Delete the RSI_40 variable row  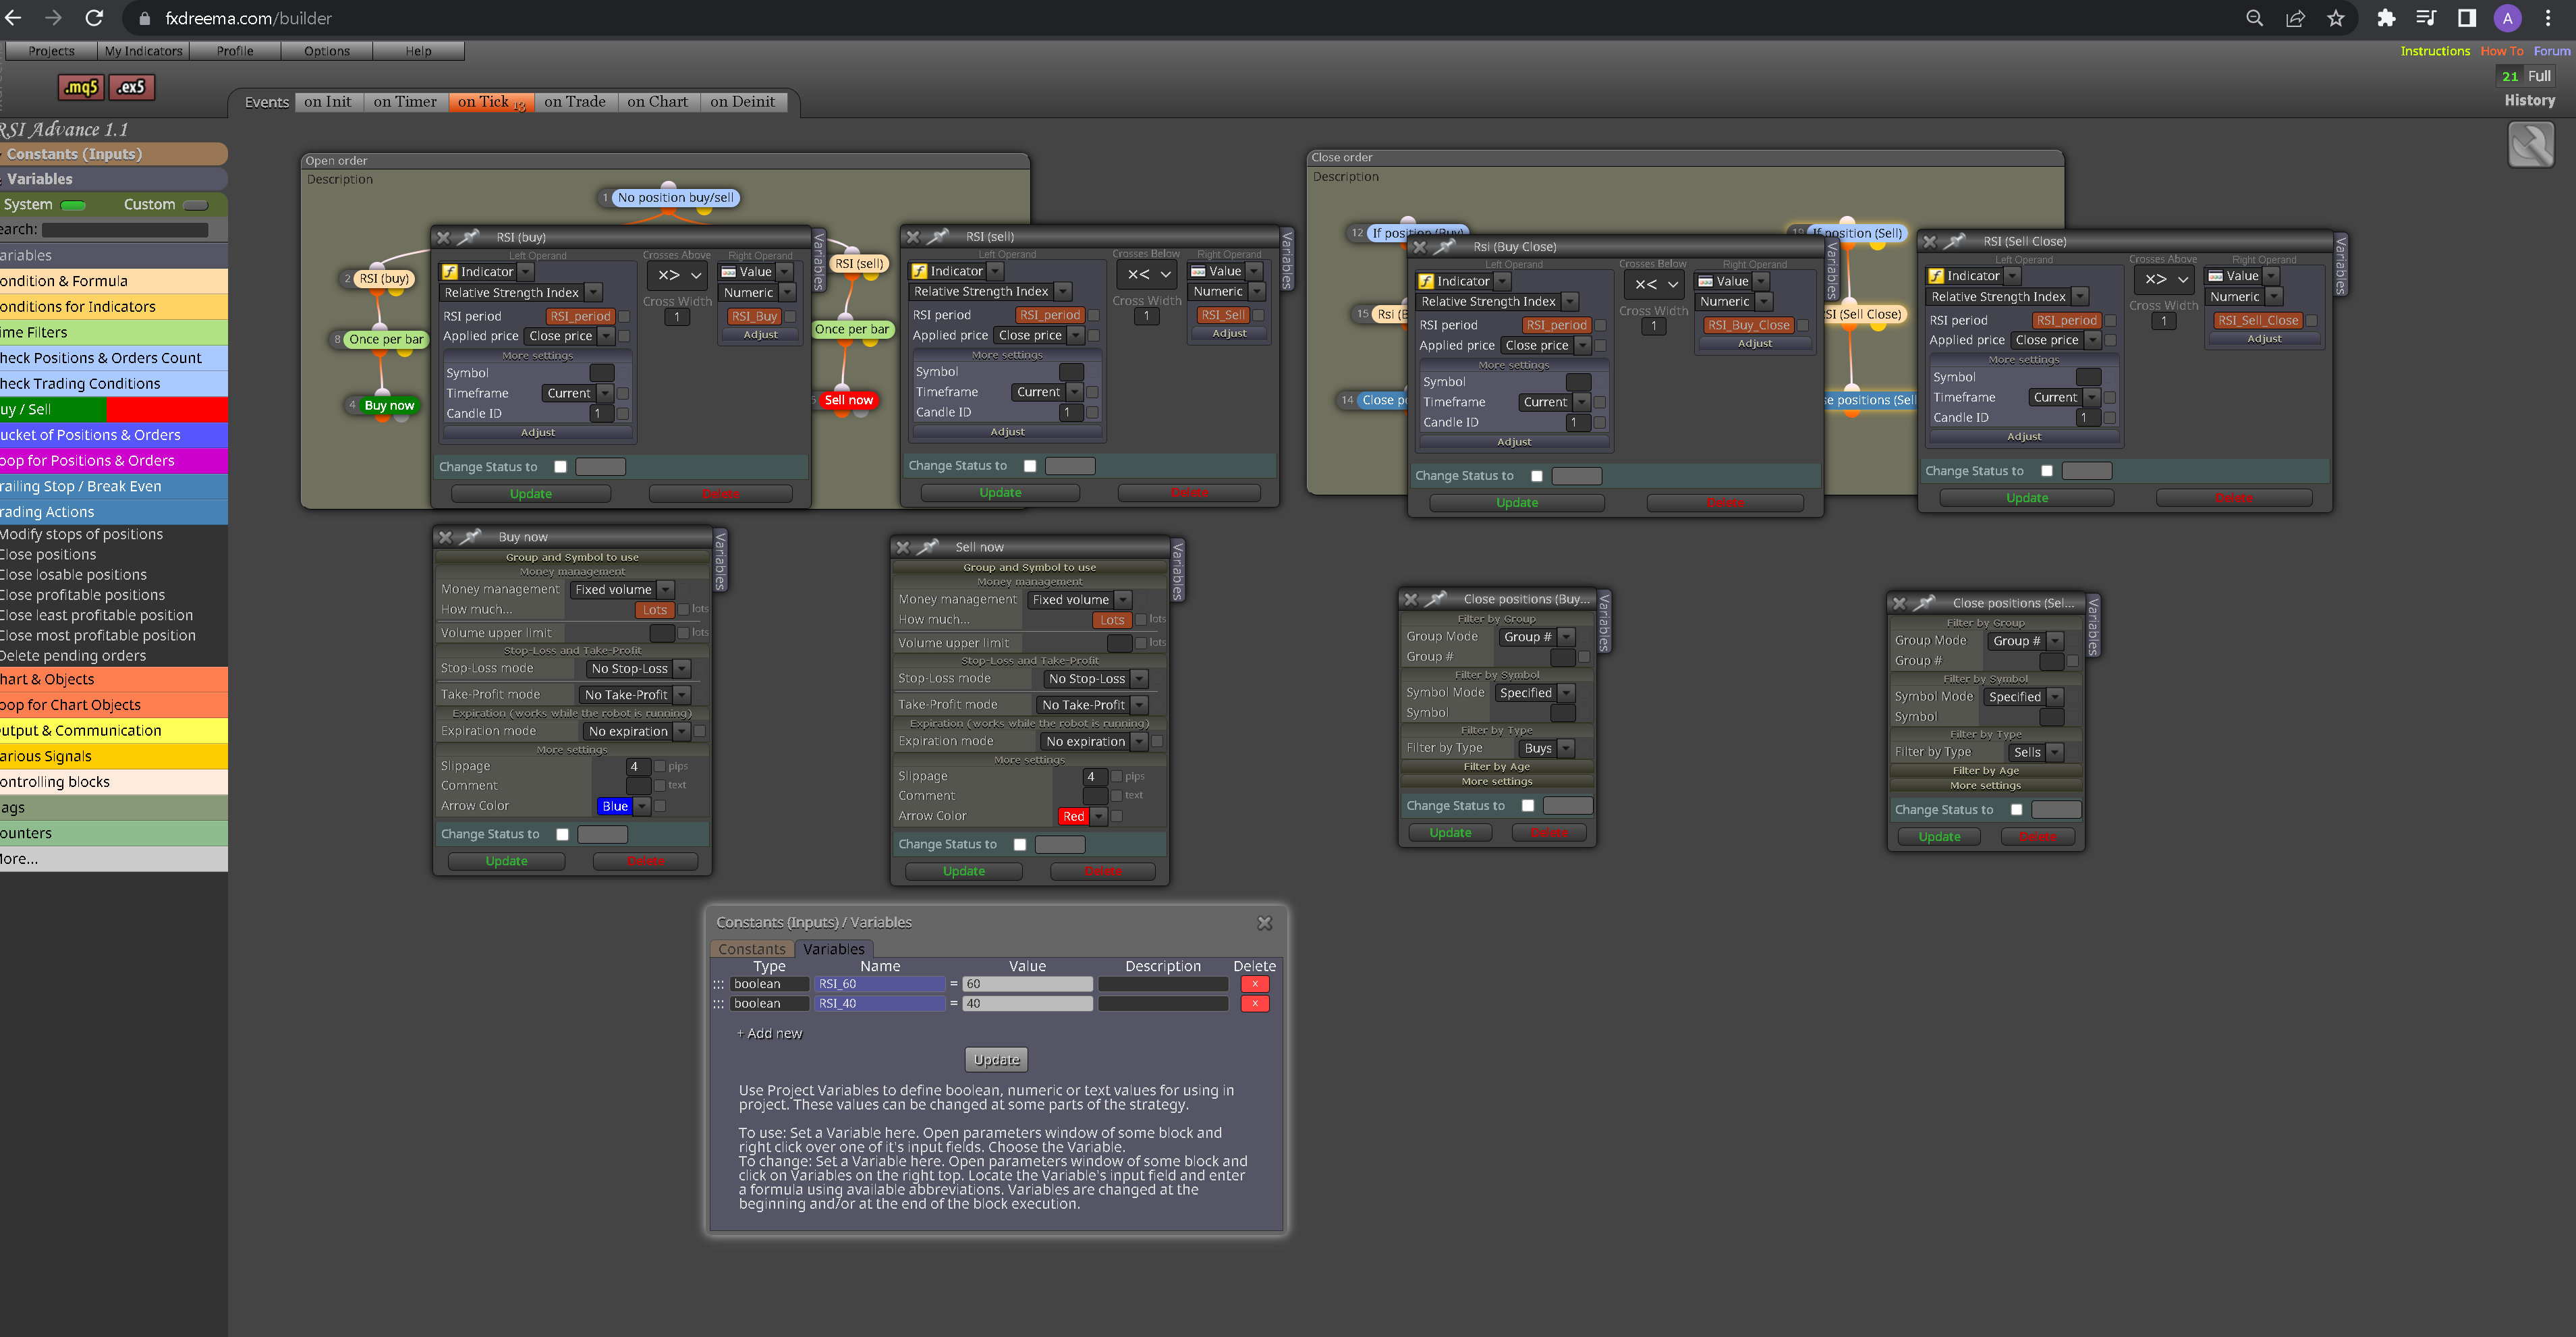(x=1255, y=1003)
